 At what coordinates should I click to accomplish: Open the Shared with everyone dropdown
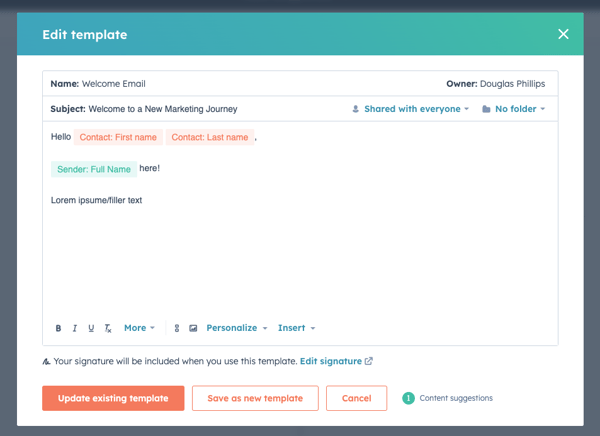[x=416, y=109]
